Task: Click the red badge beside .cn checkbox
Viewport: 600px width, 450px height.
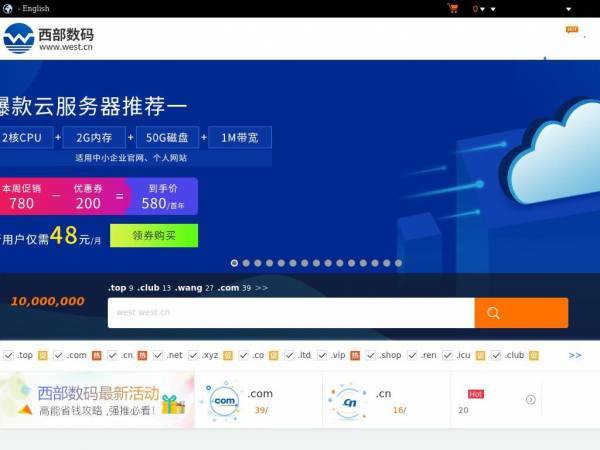Action: [x=142, y=355]
